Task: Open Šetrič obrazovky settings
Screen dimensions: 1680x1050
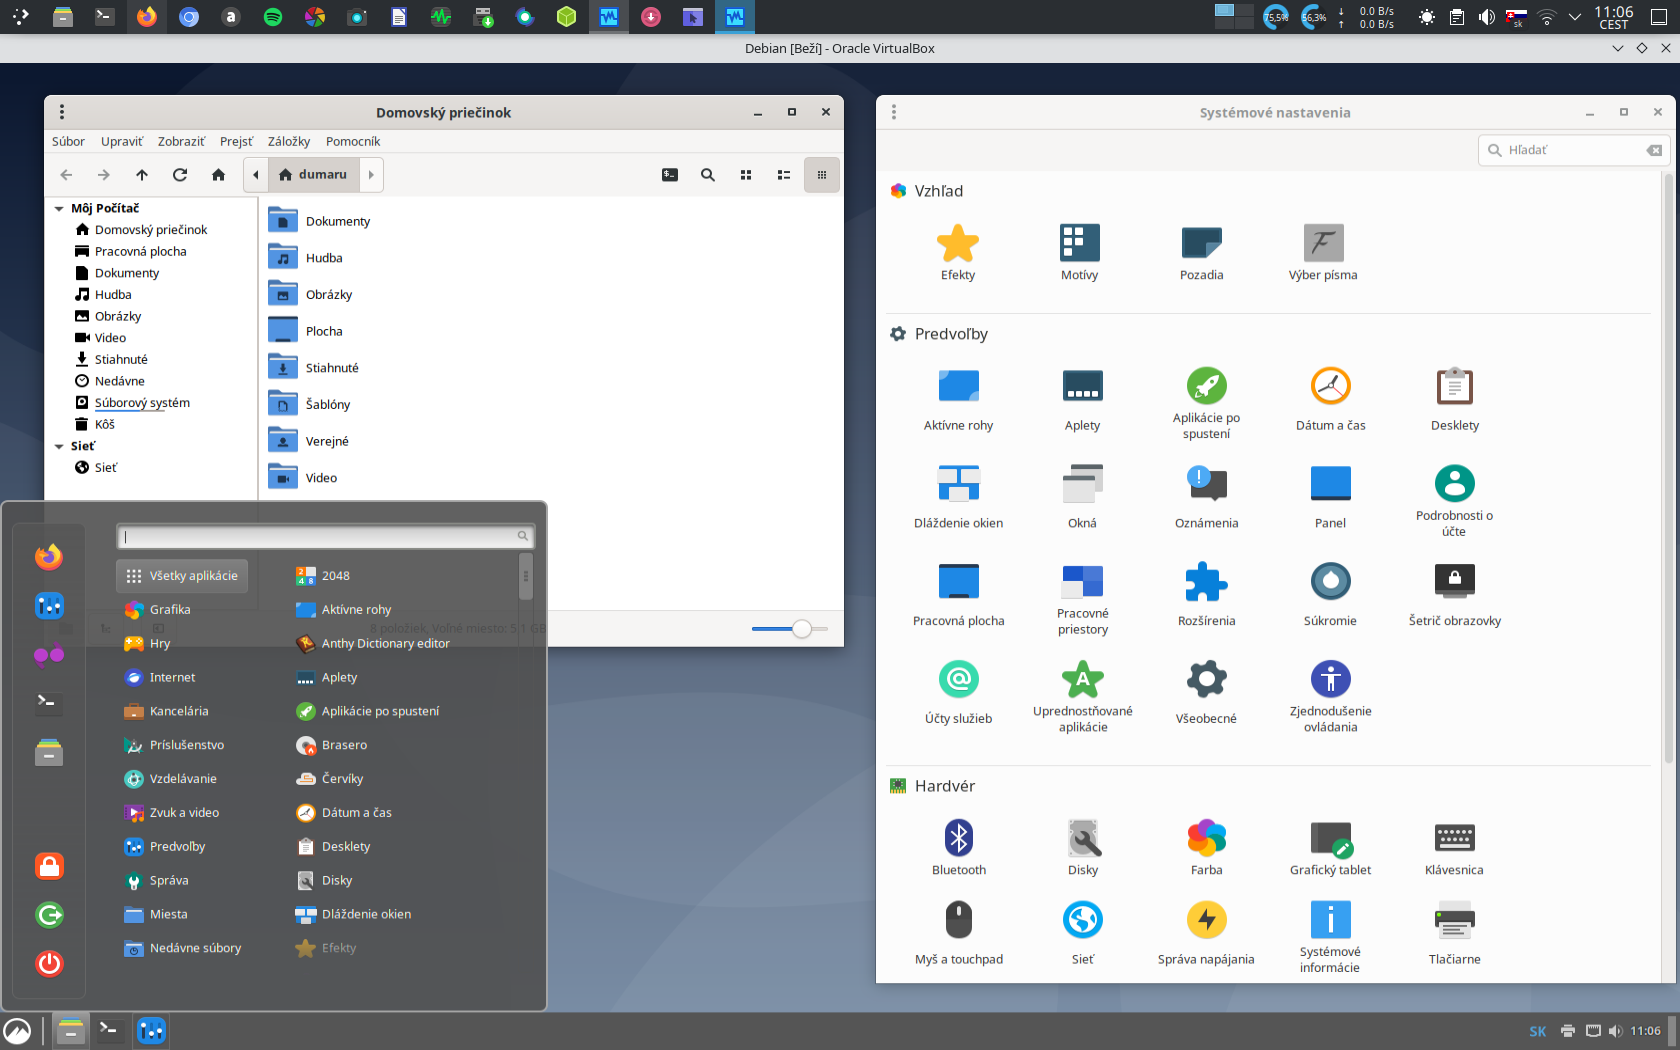Action: coord(1454,595)
